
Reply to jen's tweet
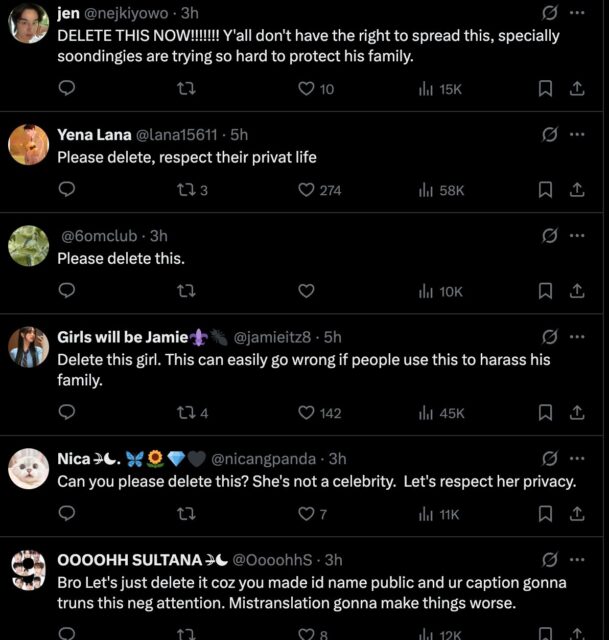(67, 89)
